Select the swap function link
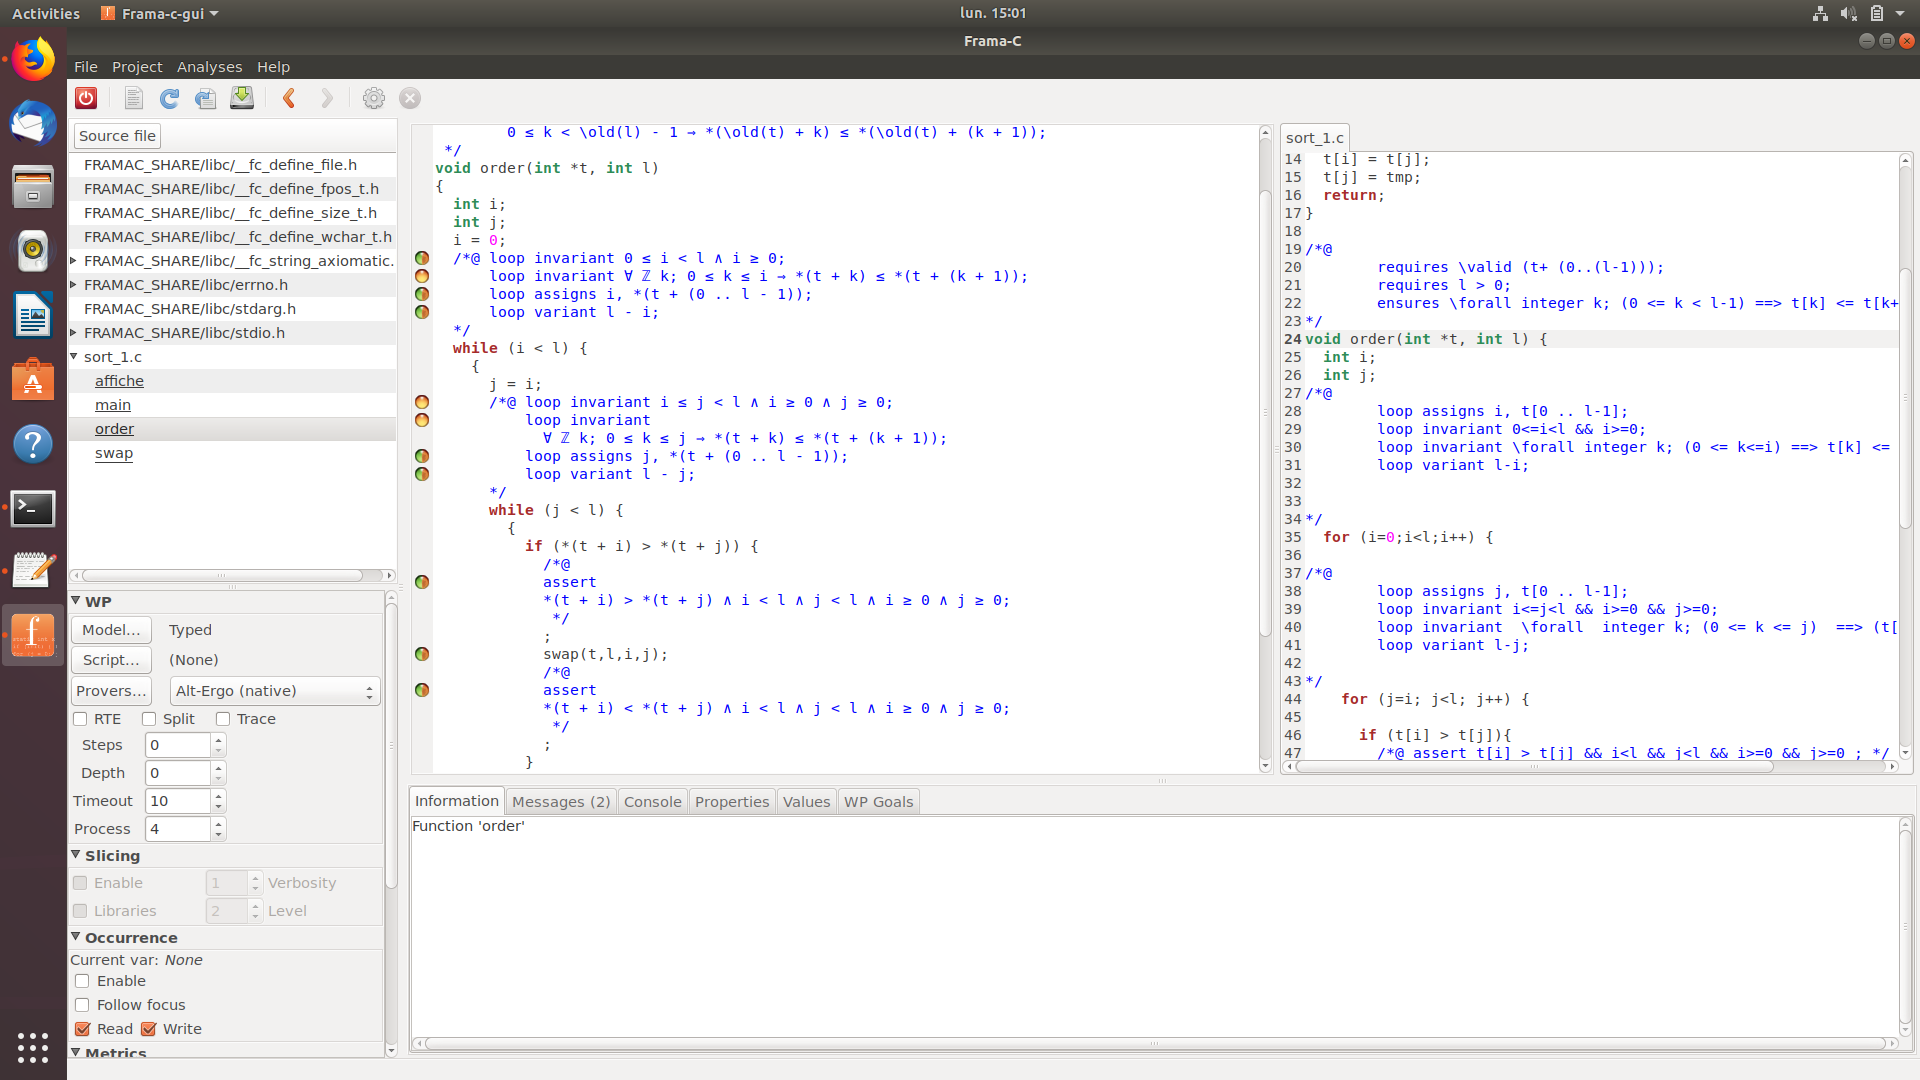1920x1080 pixels. point(114,453)
